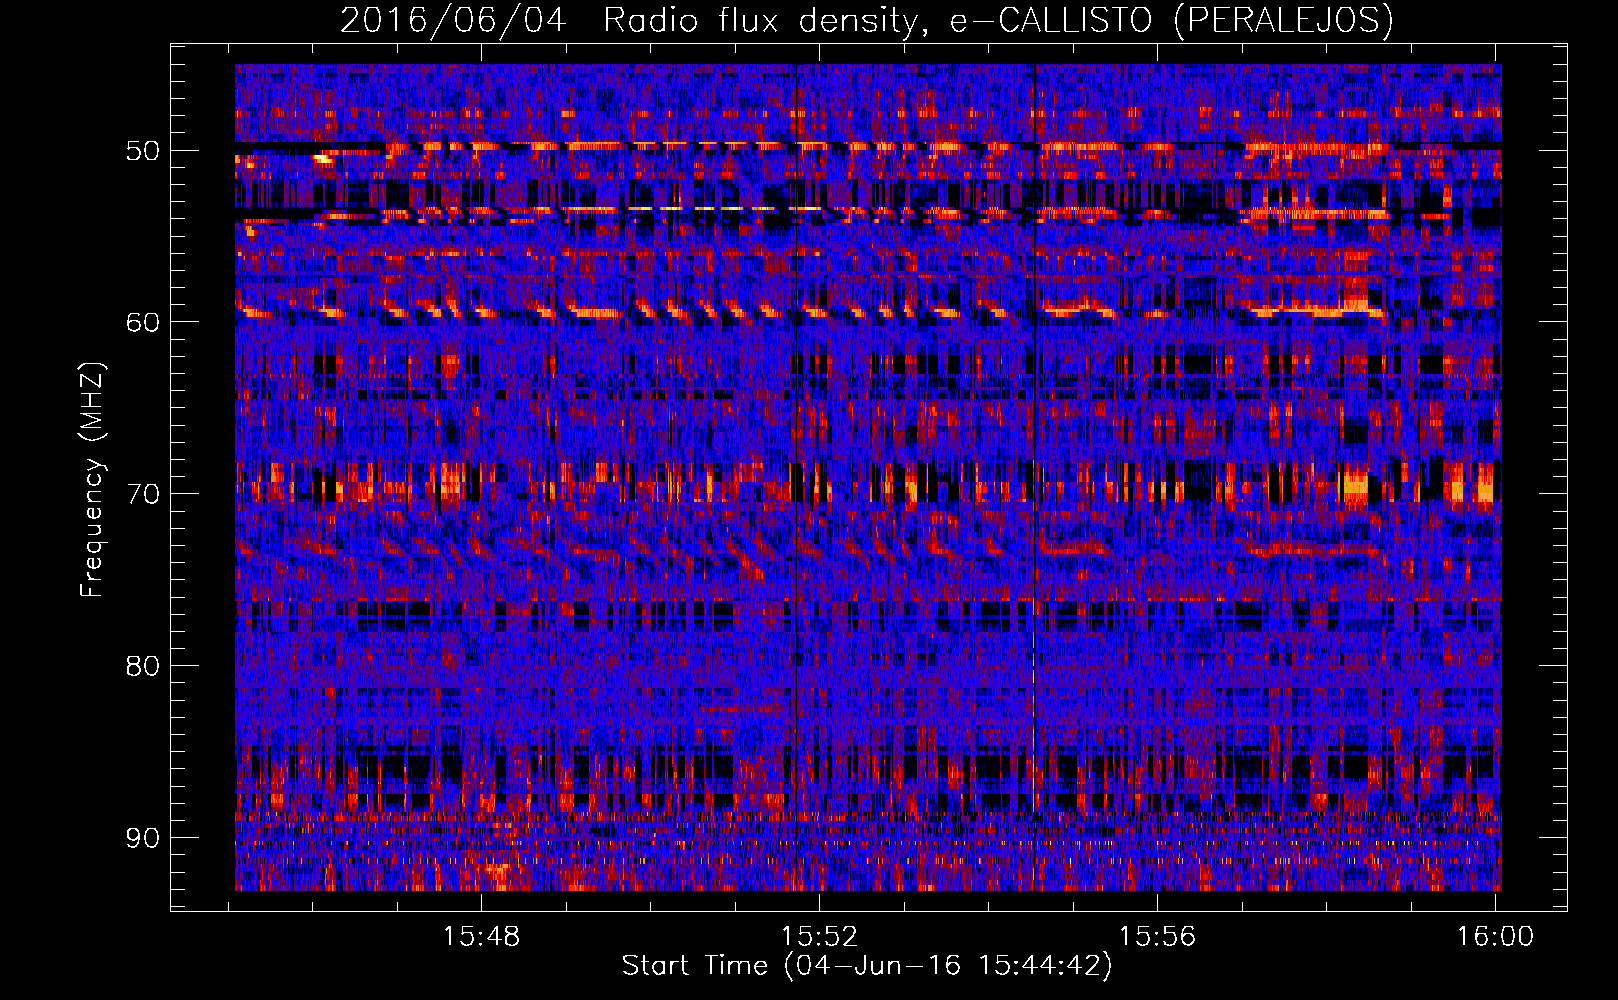Click the 16:00 time tick label

click(x=1495, y=936)
